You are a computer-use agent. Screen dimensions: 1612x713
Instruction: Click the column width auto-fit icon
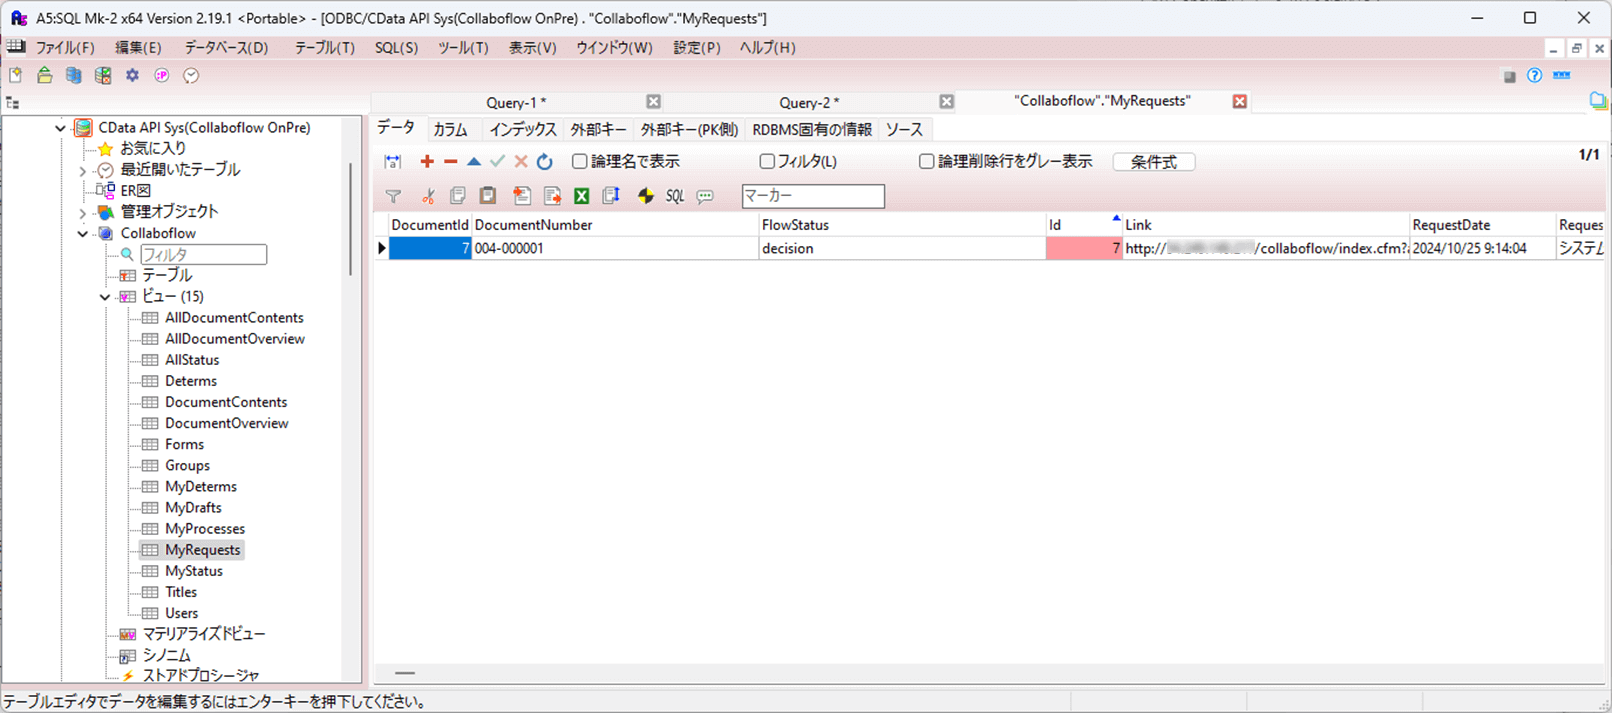(x=393, y=161)
